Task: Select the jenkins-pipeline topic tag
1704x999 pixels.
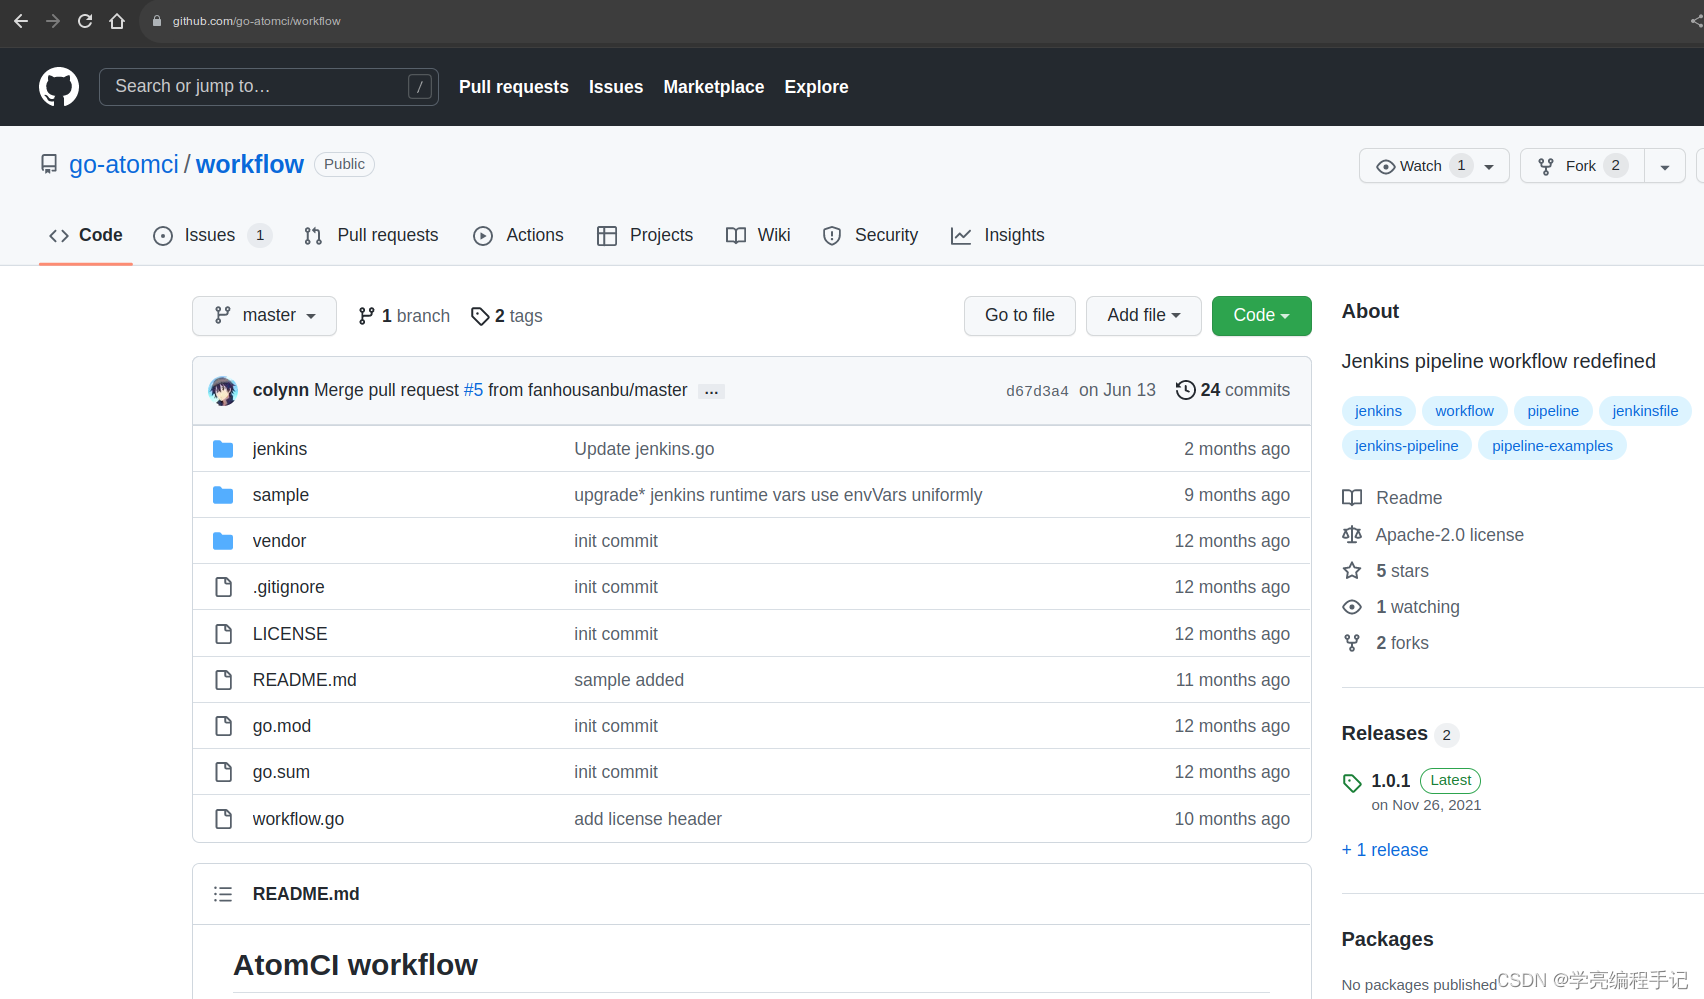Action: 1406,446
